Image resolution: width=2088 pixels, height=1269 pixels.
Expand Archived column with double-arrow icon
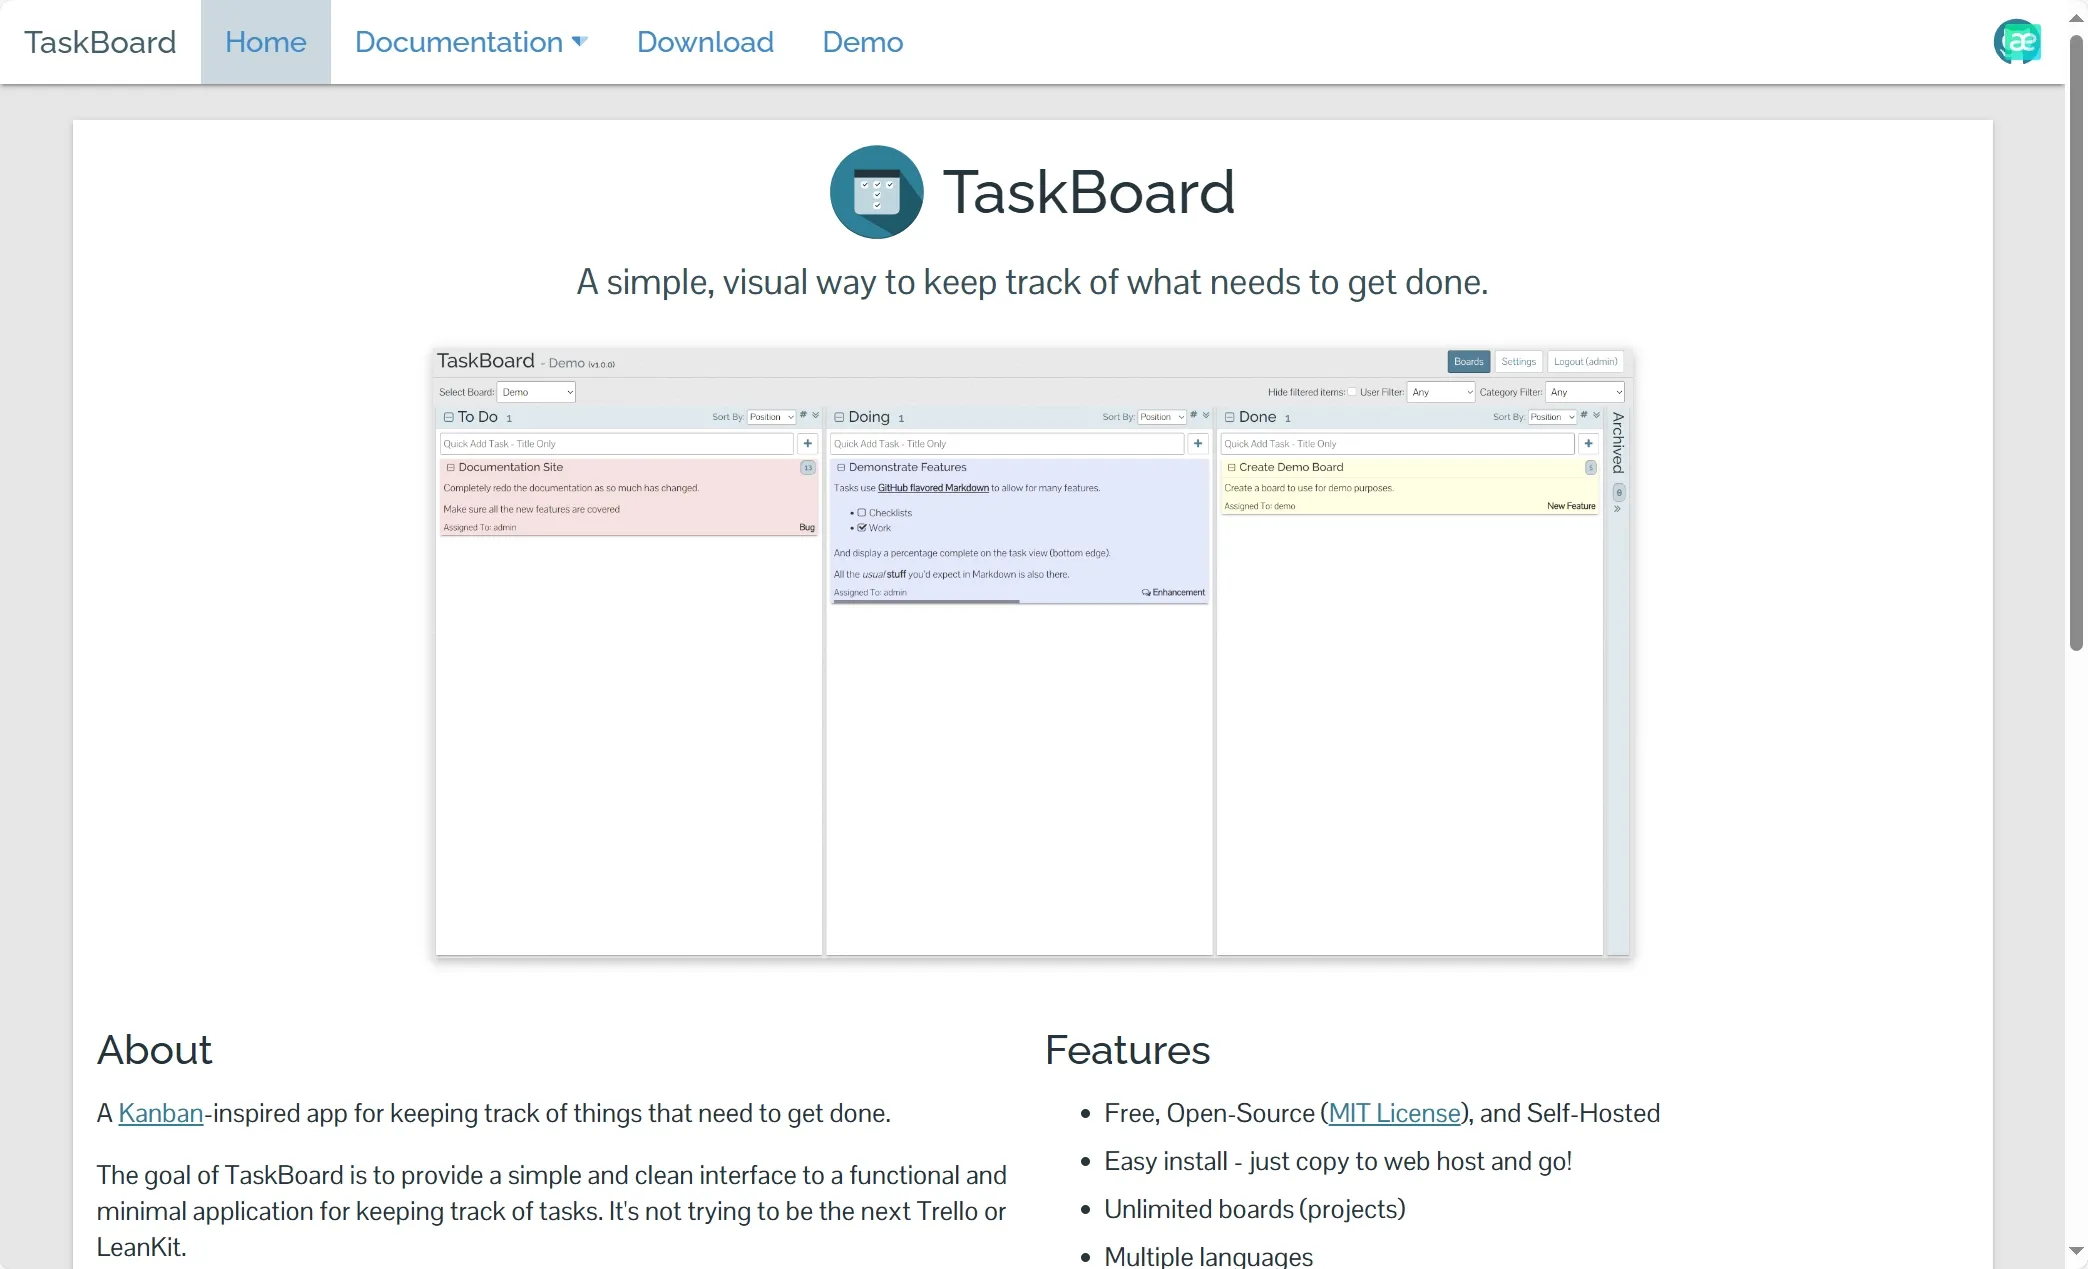pyautogui.click(x=1618, y=510)
